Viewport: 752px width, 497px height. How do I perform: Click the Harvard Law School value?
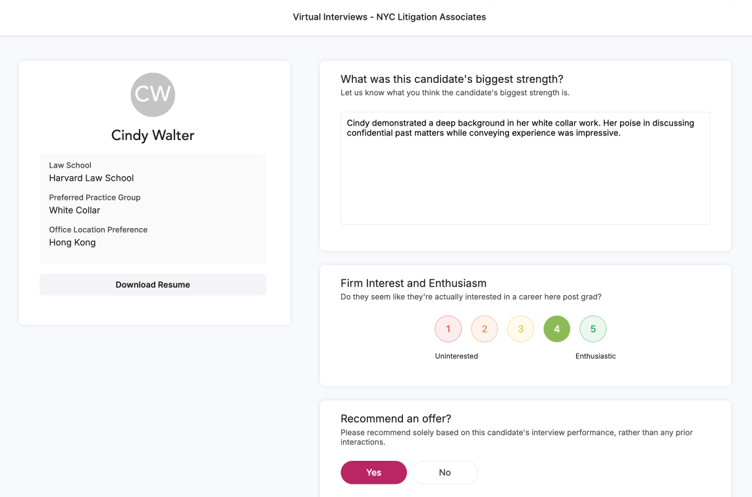tap(91, 178)
